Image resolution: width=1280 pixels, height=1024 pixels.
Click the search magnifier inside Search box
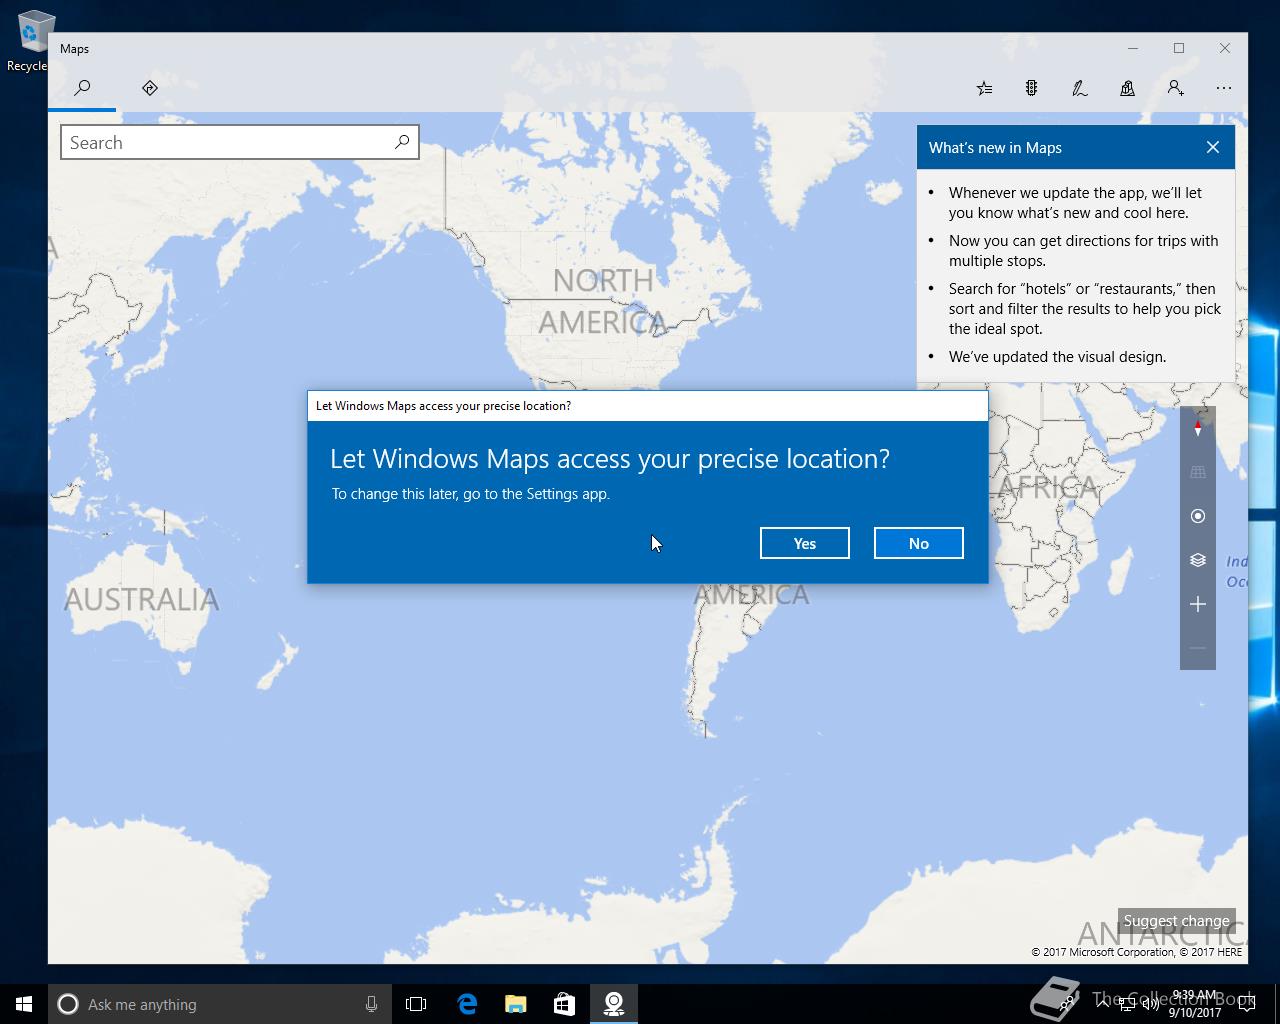(x=402, y=142)
